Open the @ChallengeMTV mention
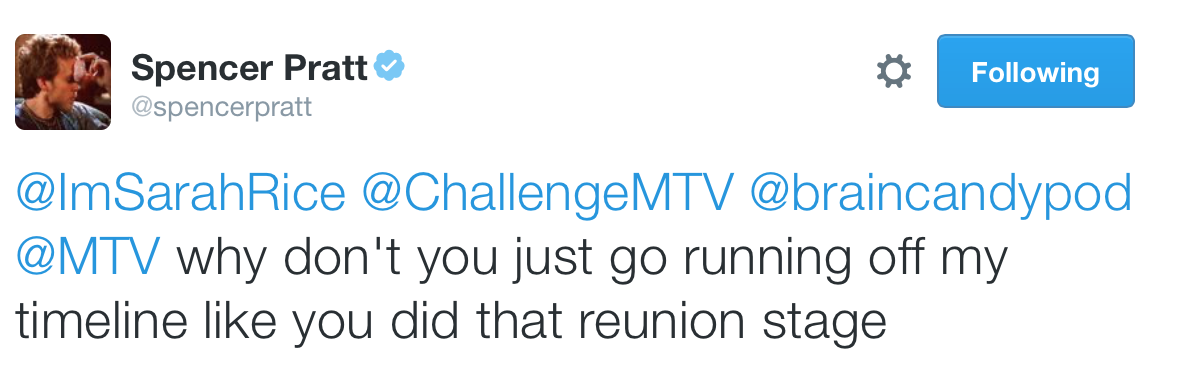The height and width of the screenshot is (368, 1186). (x=548, y=194)
